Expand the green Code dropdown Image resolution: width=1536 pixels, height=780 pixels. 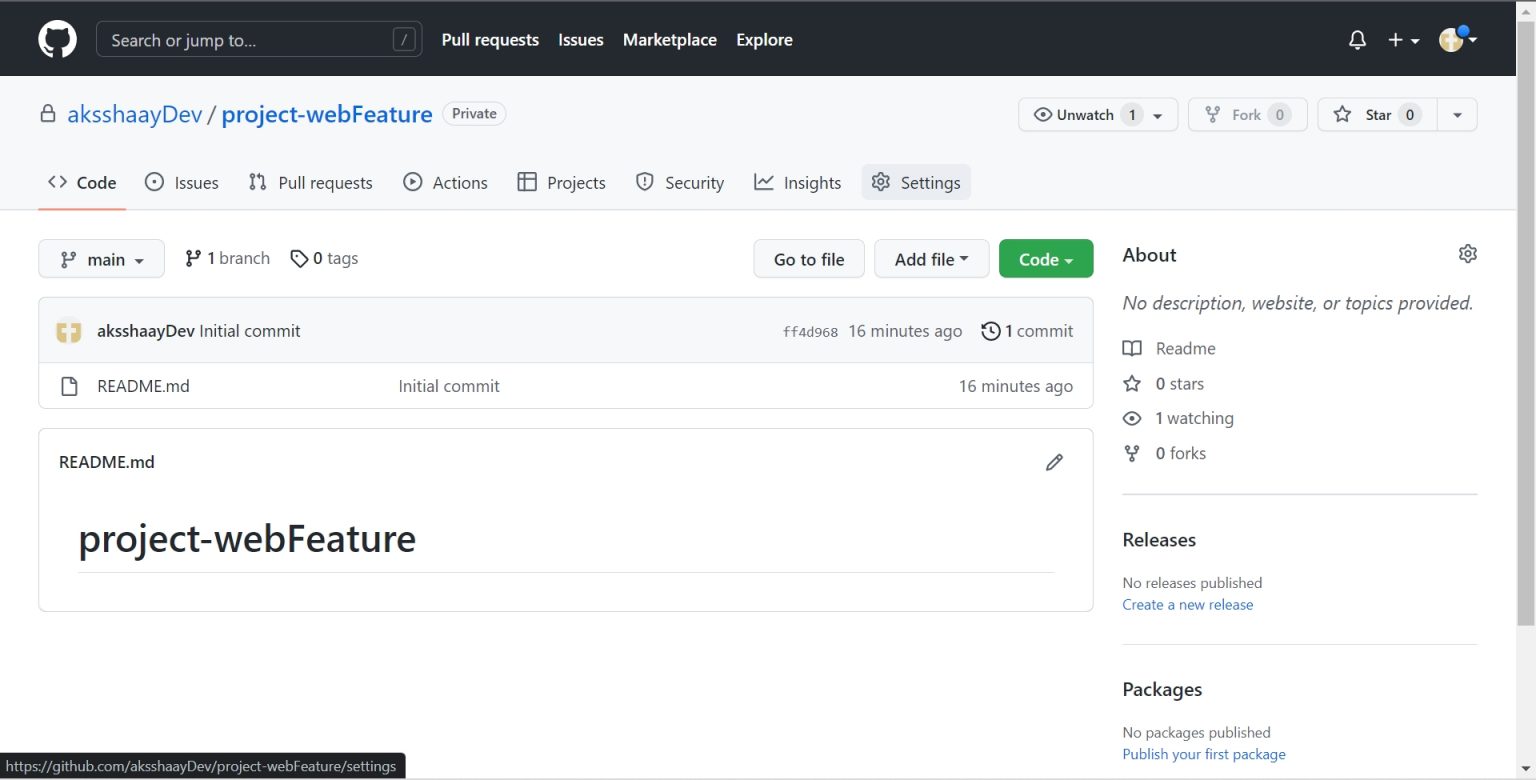[x=1045, y=259]
